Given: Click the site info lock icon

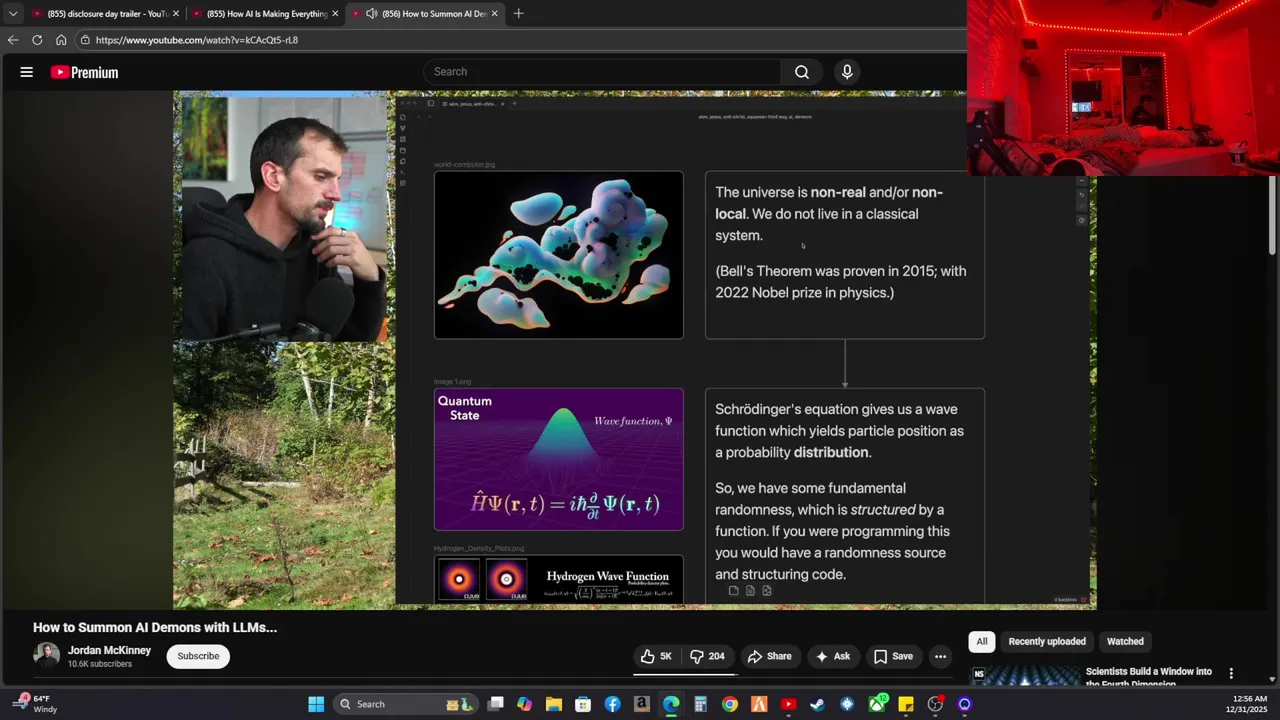Looking at the screenshot, I should click(x=86, y=40).
